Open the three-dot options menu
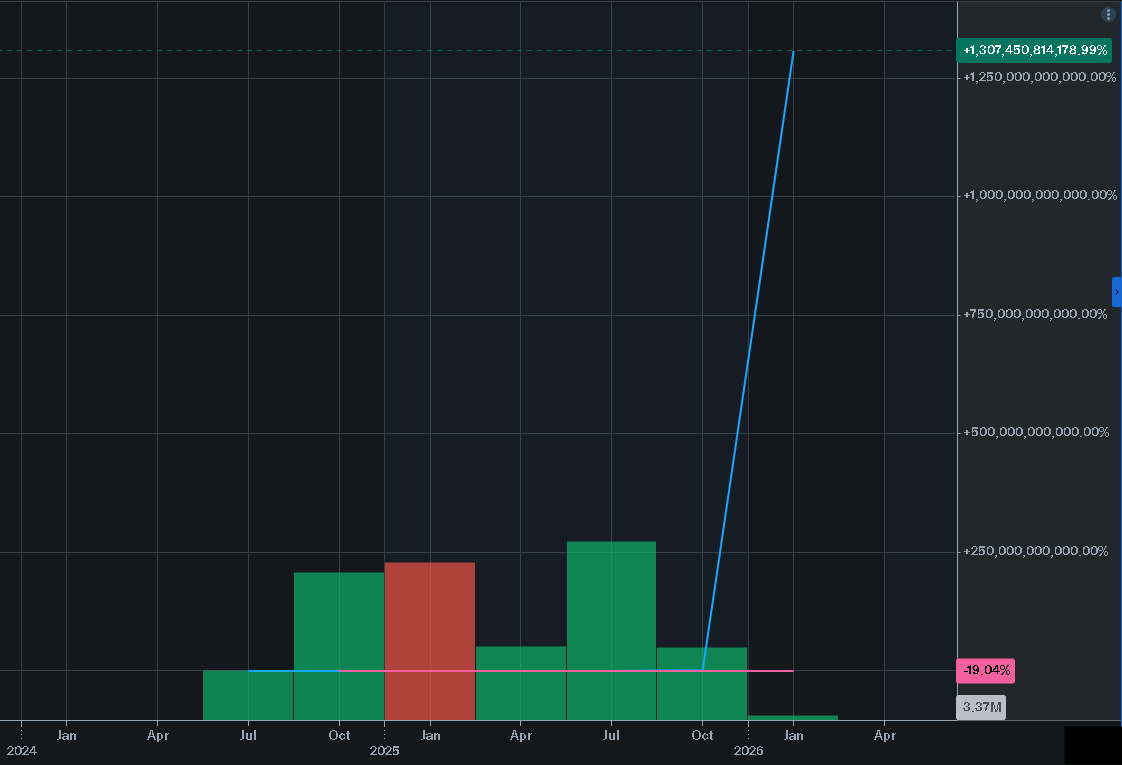The image size is (1122, 765). coord(1108,15)
